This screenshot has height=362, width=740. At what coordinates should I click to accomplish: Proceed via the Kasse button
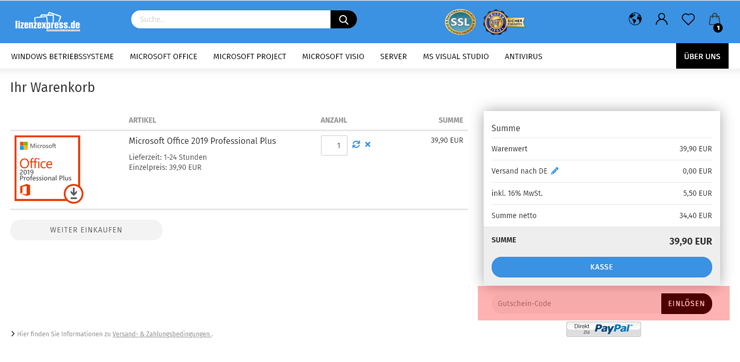(x=602, y=267)
